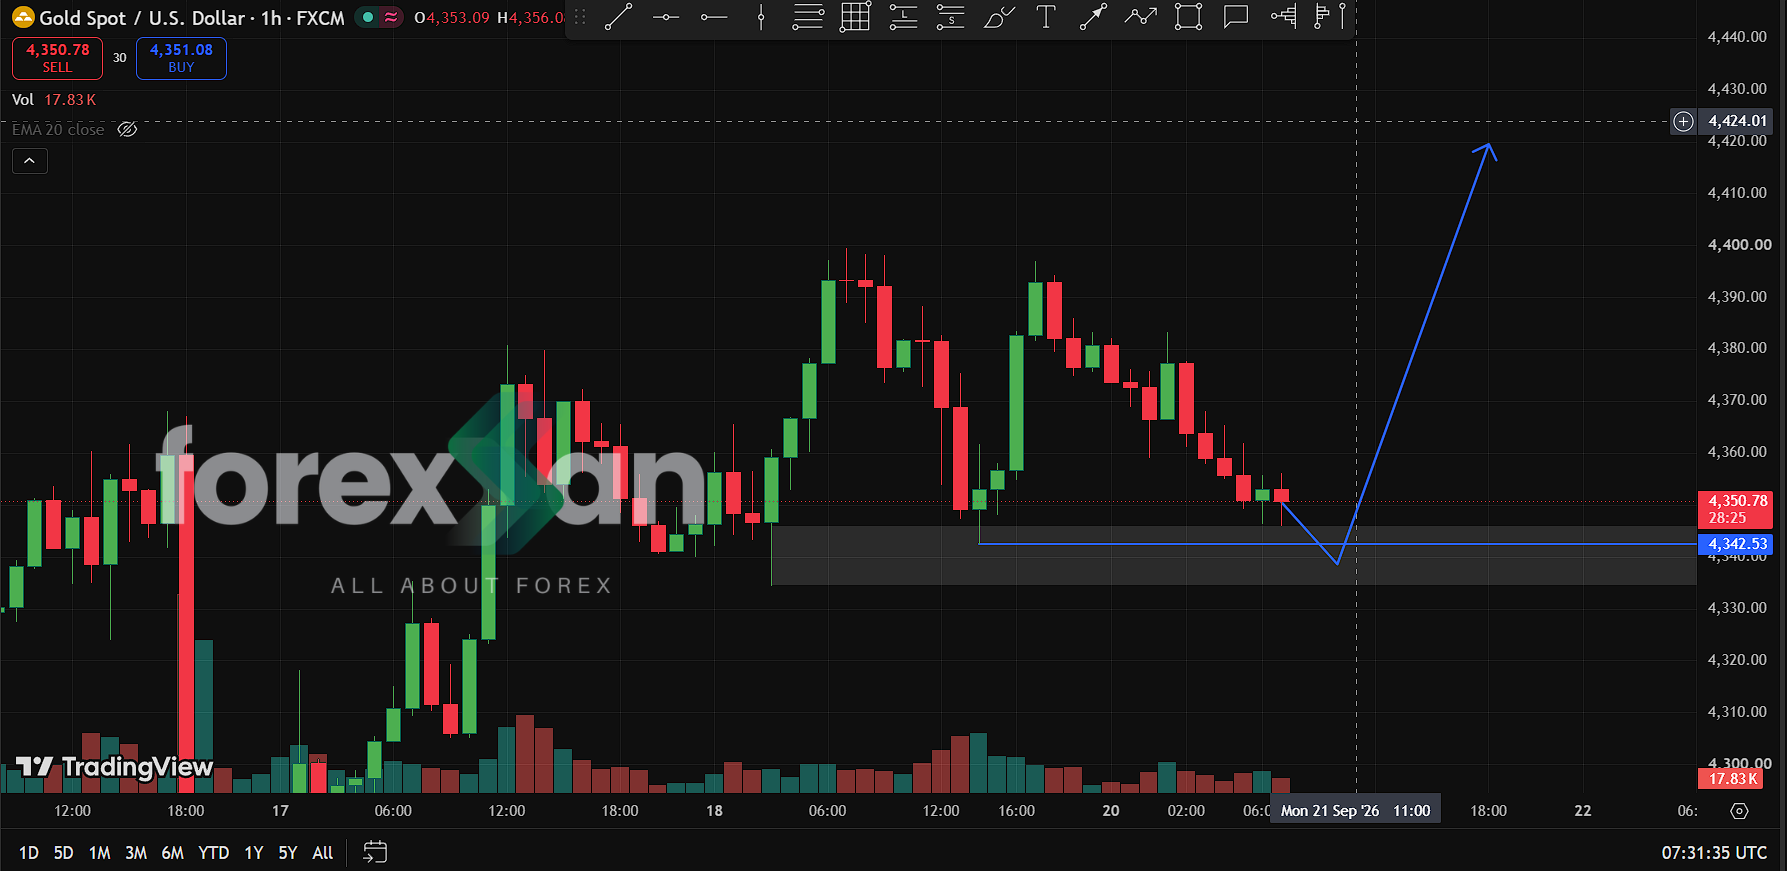Click the pink approximate-data indicator icon

click(391, 17)
